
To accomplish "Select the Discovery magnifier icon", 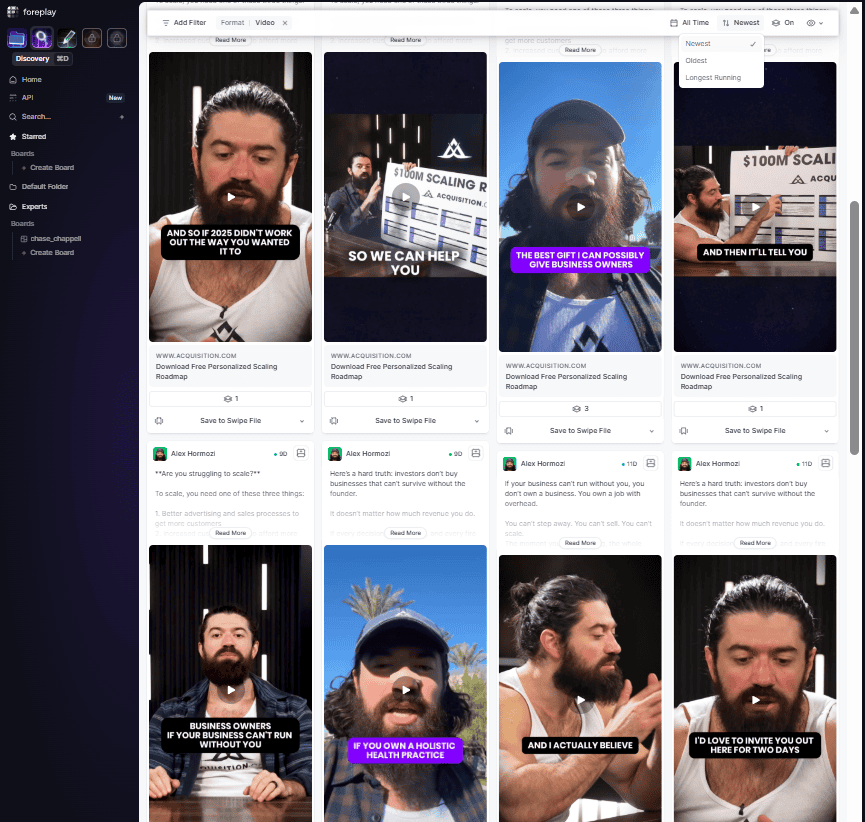I will 42,38.
